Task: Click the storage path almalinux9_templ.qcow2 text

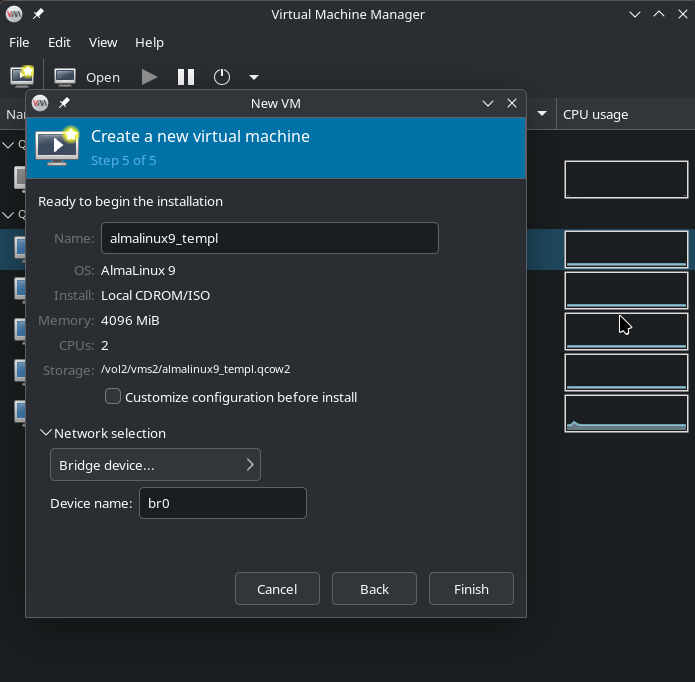Action: pyautogui.click(x=195, y=369)
